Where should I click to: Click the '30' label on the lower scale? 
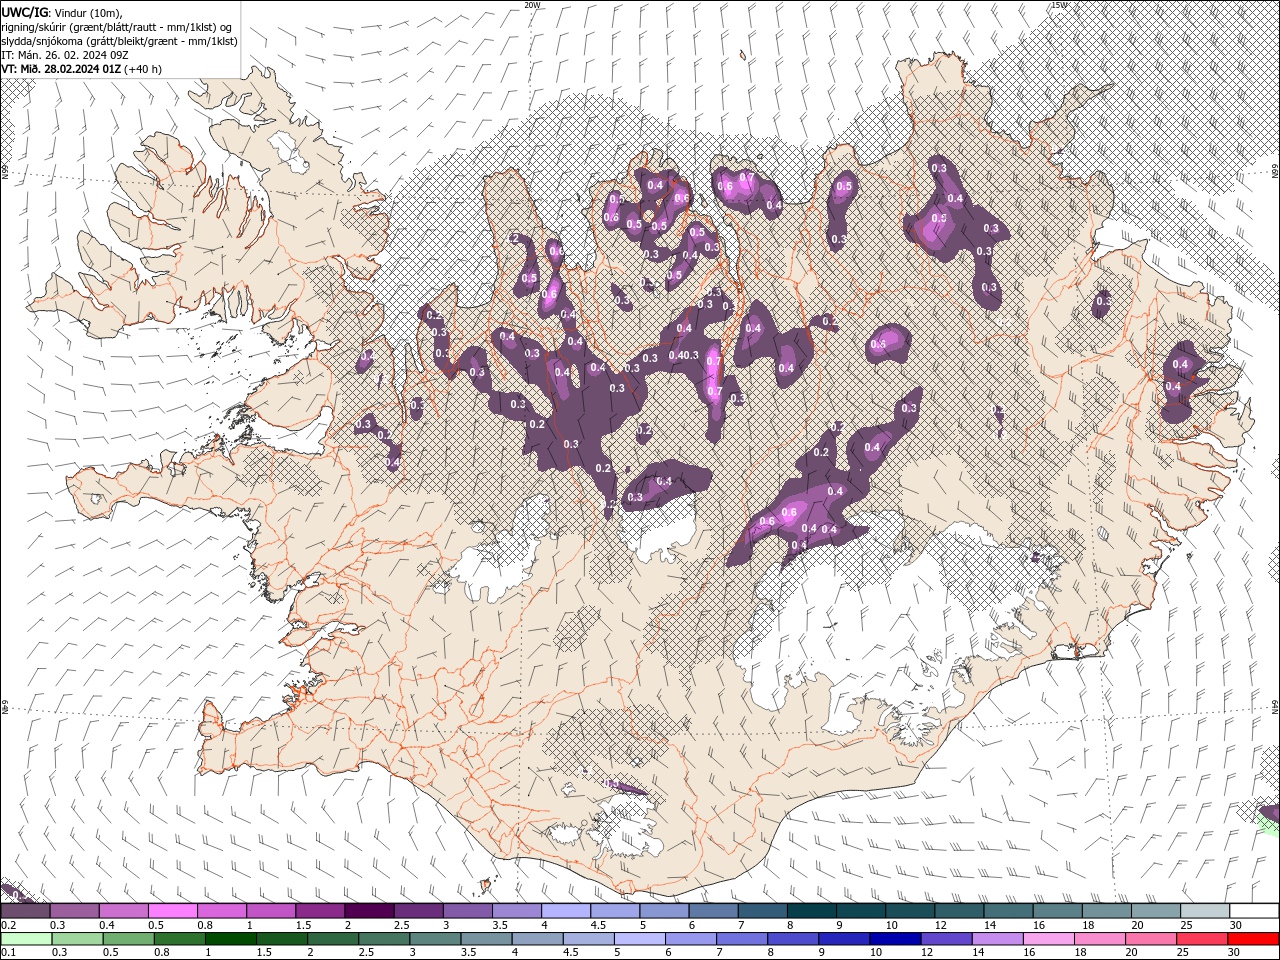pos(1236,952)
